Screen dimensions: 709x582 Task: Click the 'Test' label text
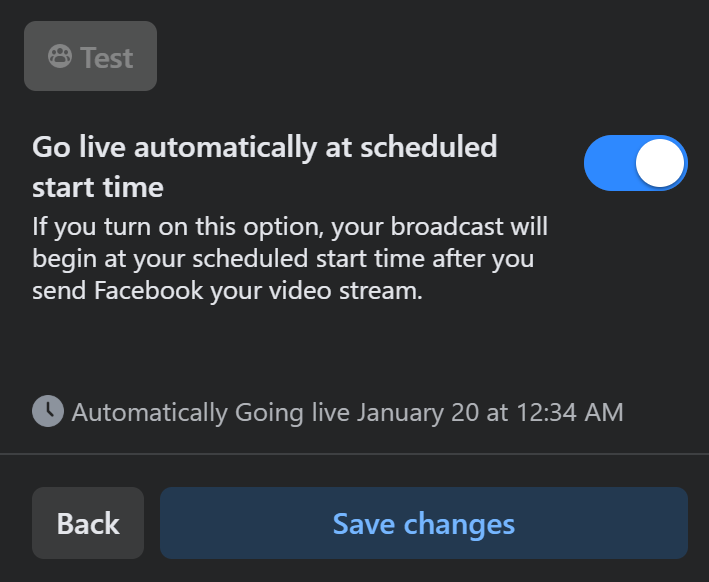107,58
